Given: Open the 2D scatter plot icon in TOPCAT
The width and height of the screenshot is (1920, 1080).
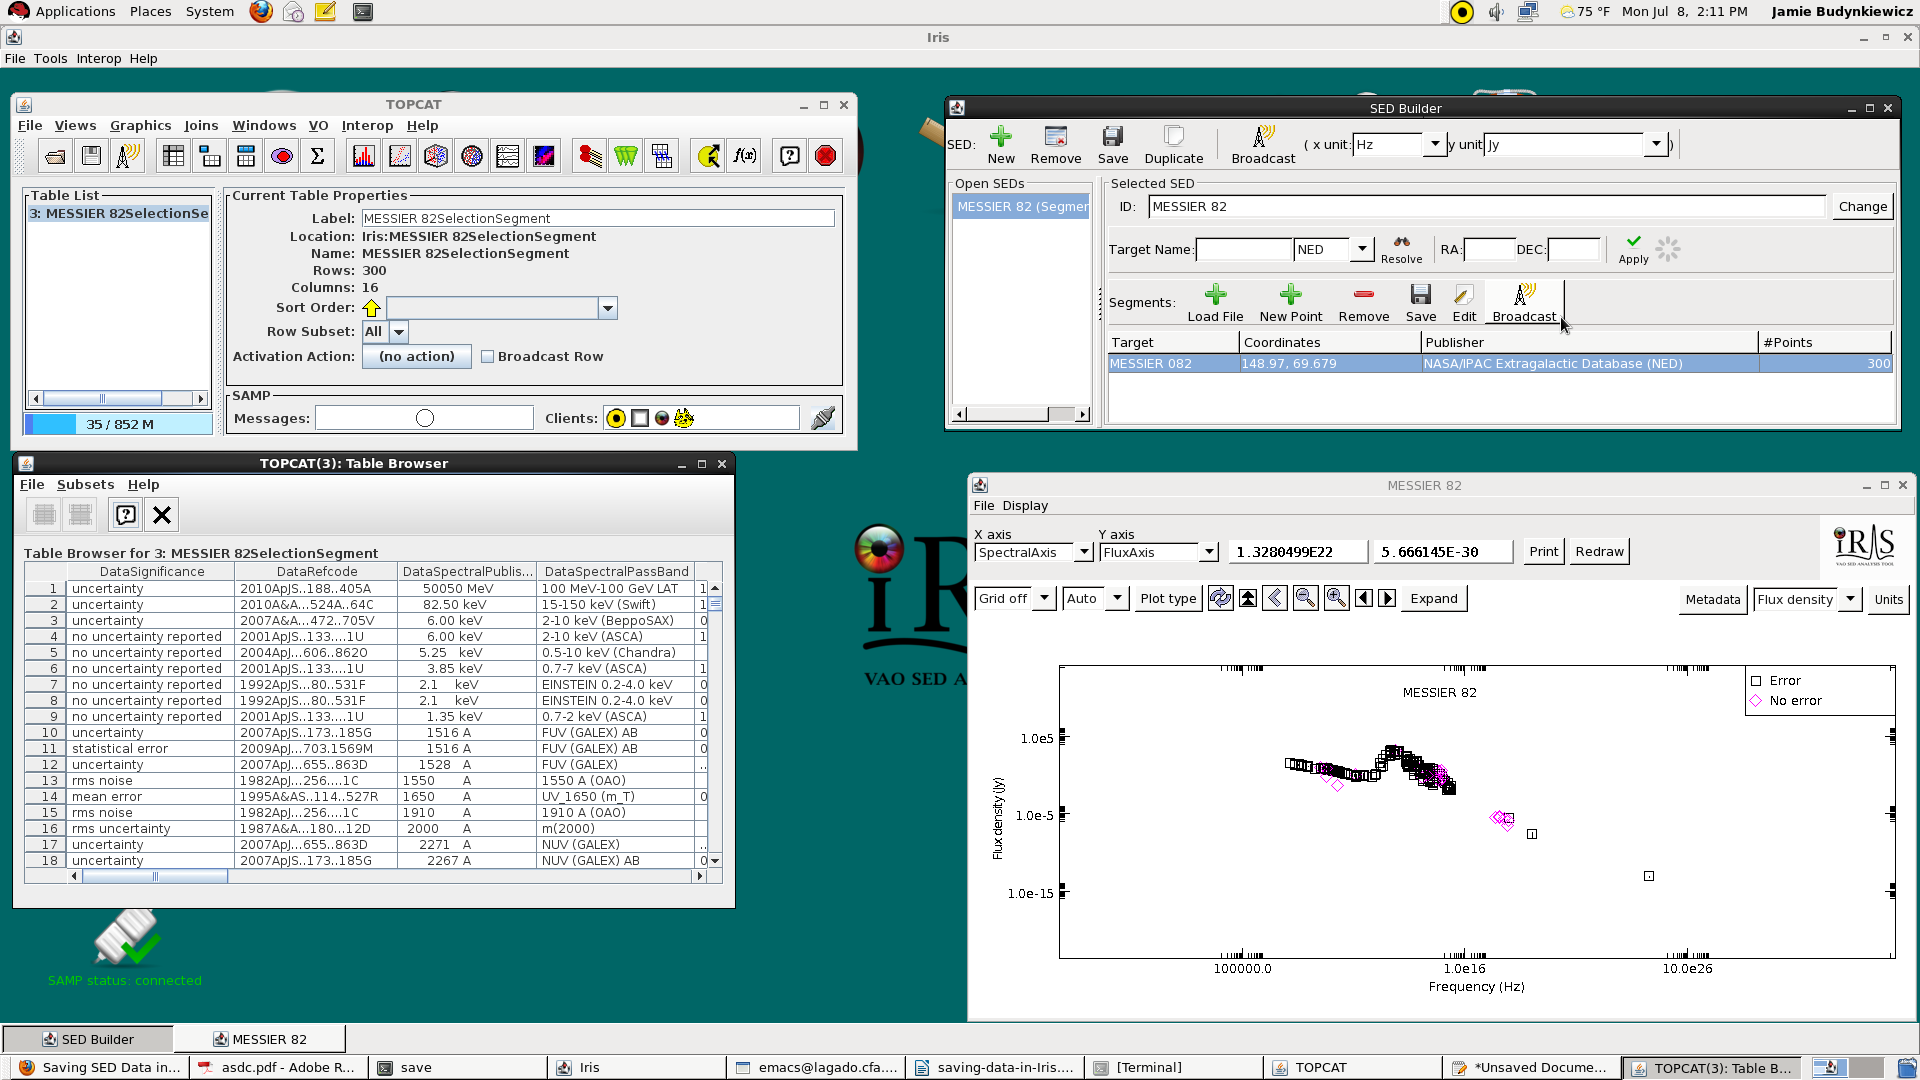Looking at the screenshot, I should pos(400,156).
